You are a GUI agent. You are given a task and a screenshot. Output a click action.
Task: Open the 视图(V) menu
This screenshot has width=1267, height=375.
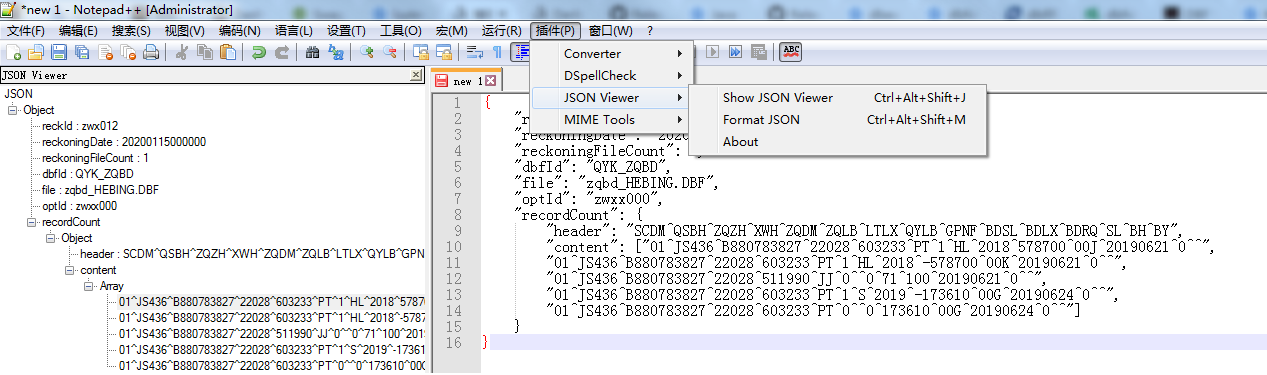tap(185, 31)
